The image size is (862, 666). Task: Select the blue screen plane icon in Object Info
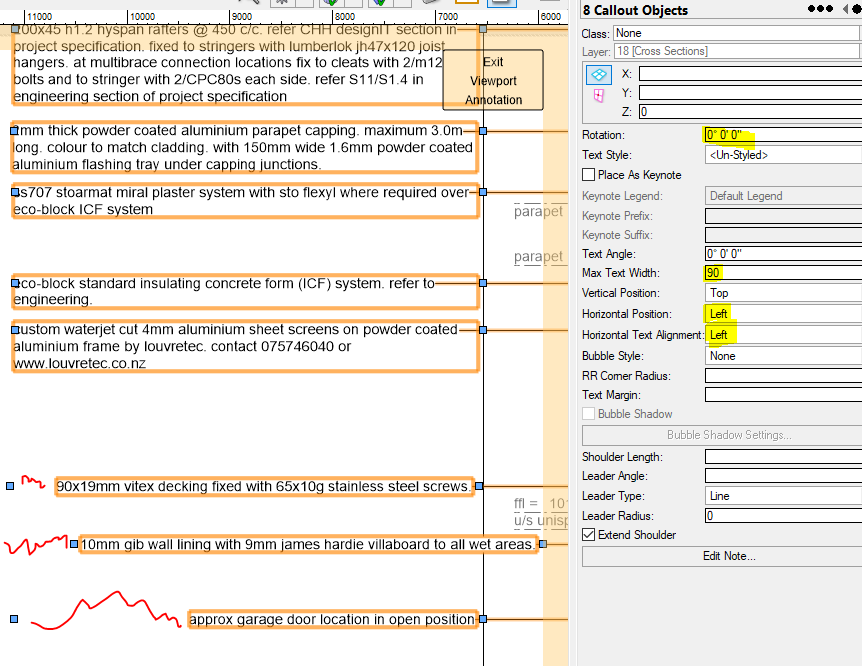598,74
